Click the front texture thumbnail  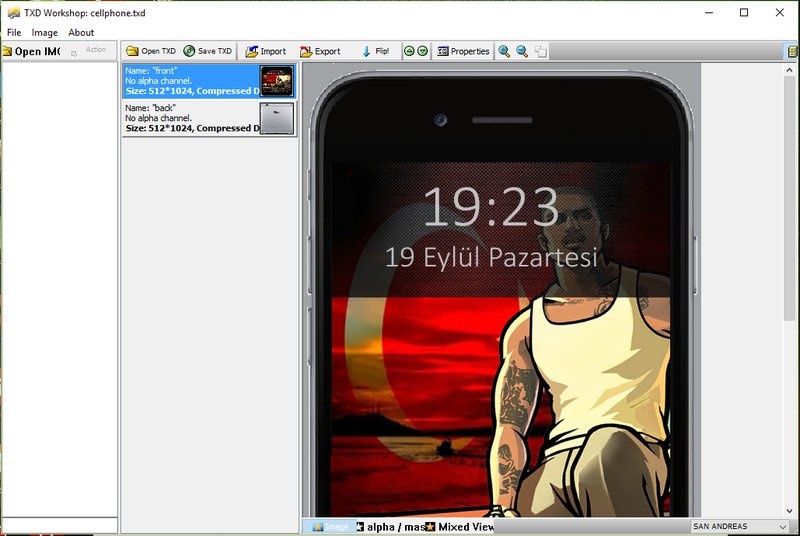(277, 81)
